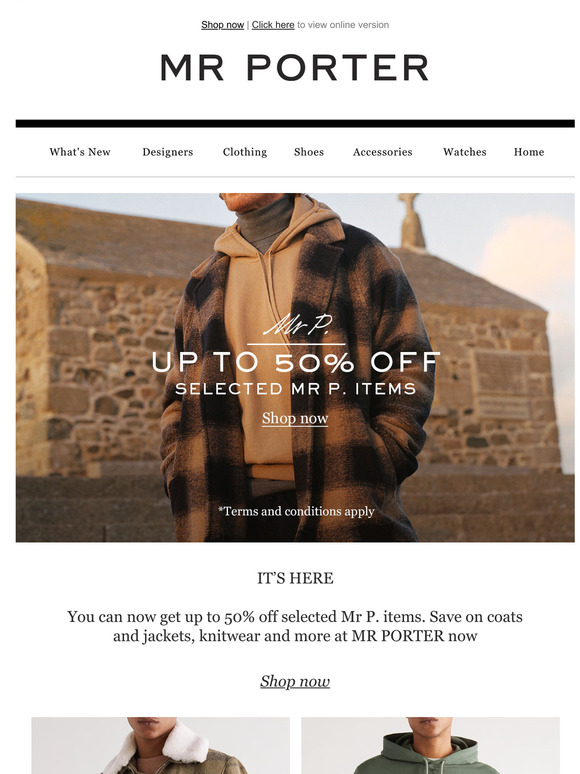Click the Terms and conditions apply text

296,511
